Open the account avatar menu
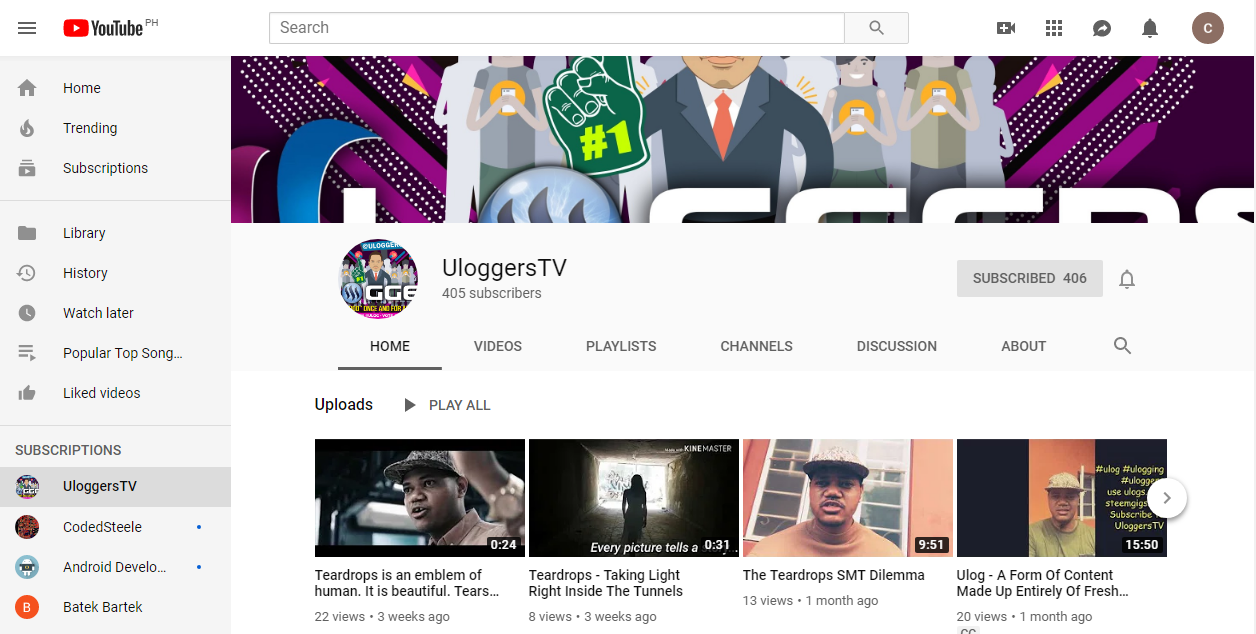Image resolution: width=1256 pixels, height=634 pixels. pyautogui.click(x=1208, y=28)
